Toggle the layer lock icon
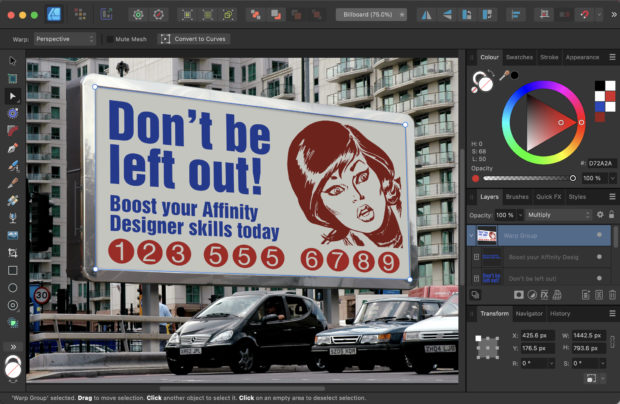 click(x=612, y=215)
